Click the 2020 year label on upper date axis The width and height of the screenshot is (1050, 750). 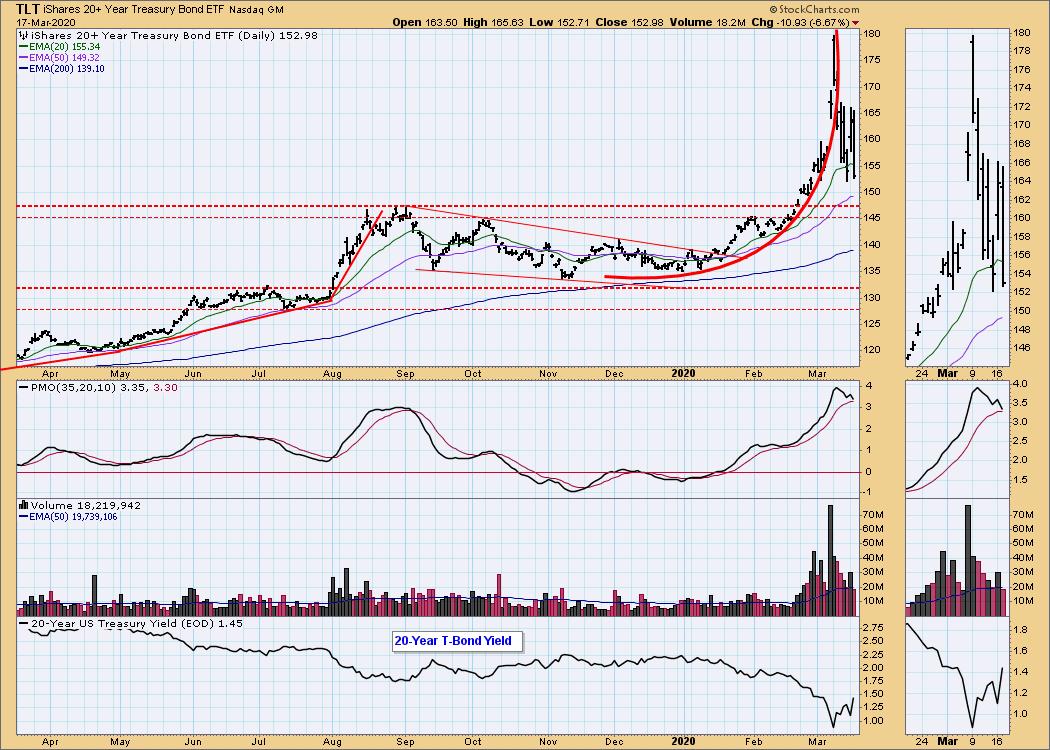coord(684,374)
